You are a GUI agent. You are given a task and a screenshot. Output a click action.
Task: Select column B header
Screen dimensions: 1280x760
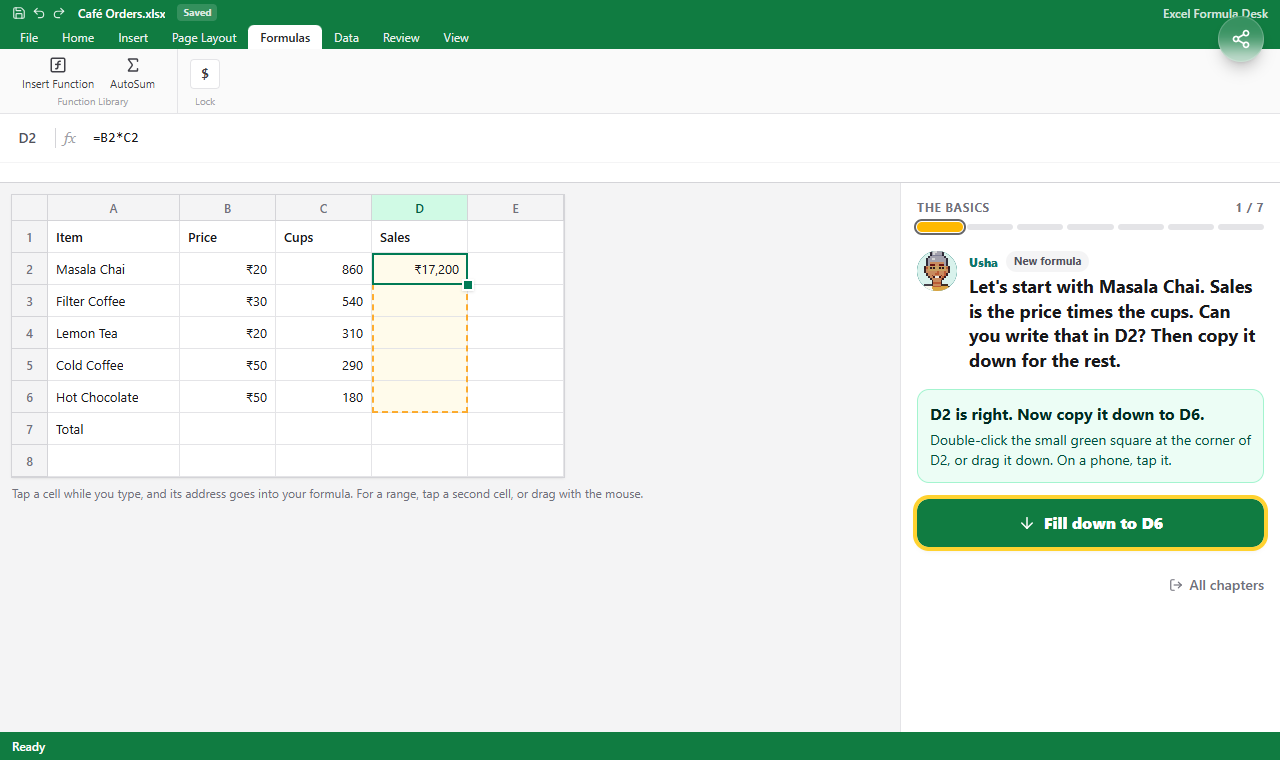(x=228, y=208)
